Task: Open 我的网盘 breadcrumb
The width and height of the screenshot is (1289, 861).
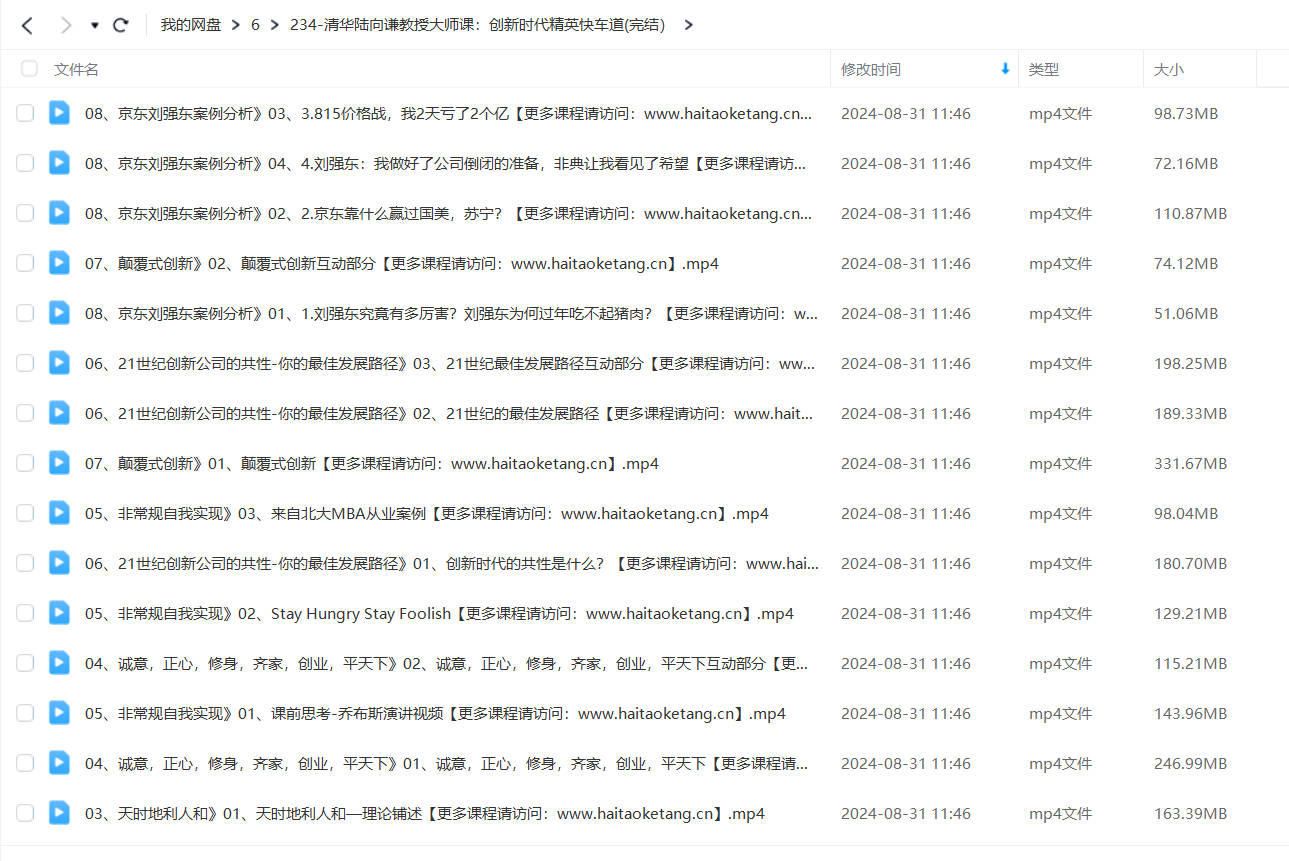Action: click(x=191, y=25)
